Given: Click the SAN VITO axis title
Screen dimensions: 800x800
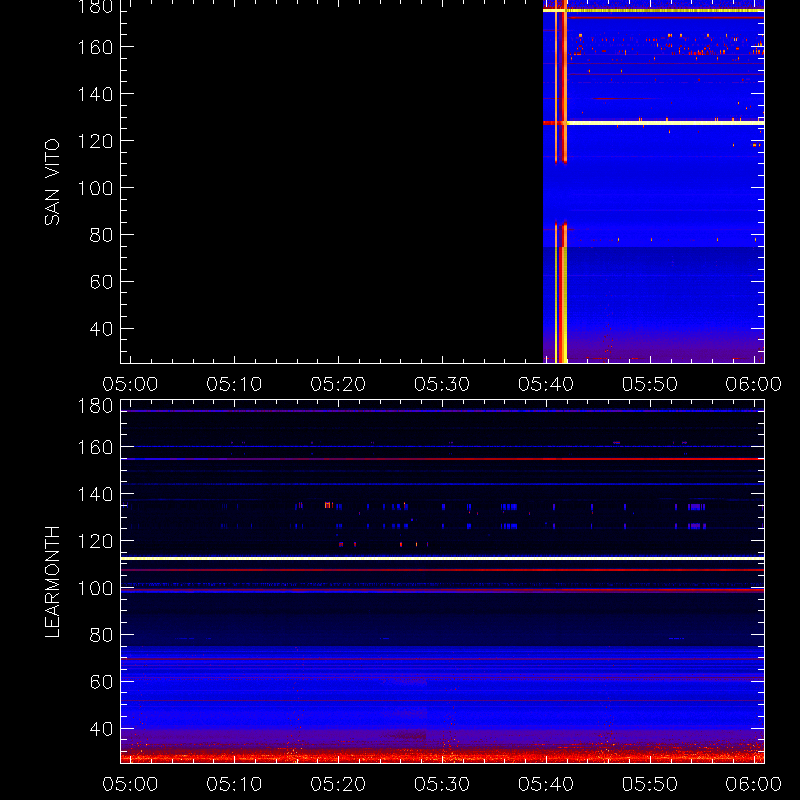Looking at the screenshot, I should tap(52, 182).
